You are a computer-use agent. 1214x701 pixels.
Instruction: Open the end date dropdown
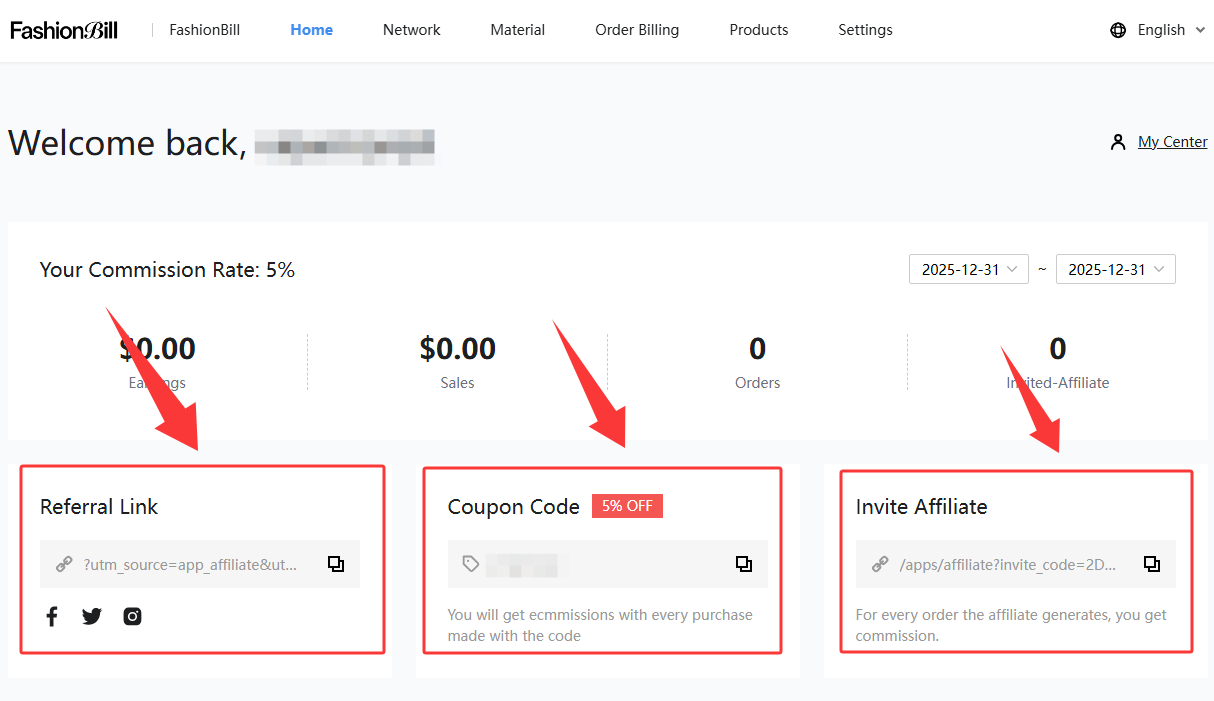tap(1115, 269)
